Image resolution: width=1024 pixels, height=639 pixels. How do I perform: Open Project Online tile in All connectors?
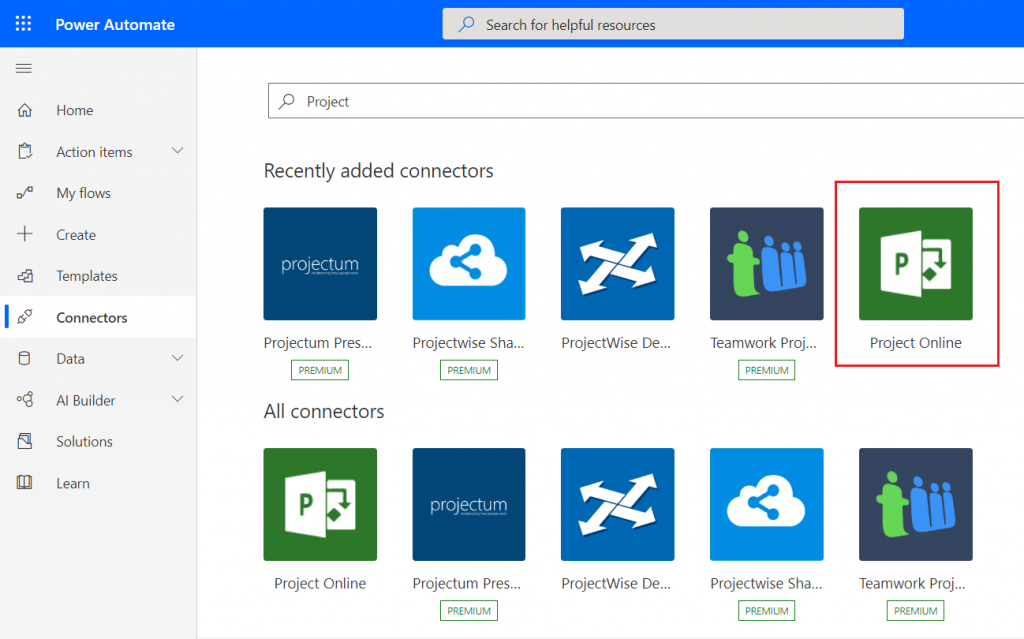tap(320, 504)
